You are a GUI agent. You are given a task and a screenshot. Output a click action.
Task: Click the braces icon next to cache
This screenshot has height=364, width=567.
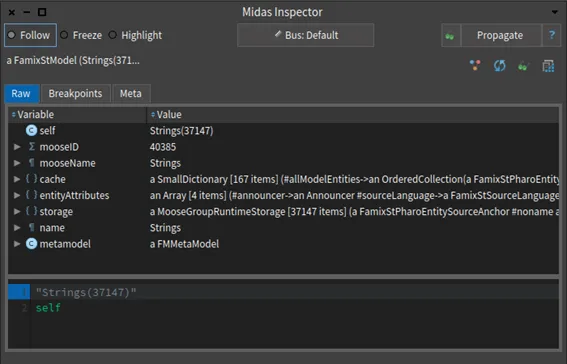pyautogui.click(x=31, y=179)
